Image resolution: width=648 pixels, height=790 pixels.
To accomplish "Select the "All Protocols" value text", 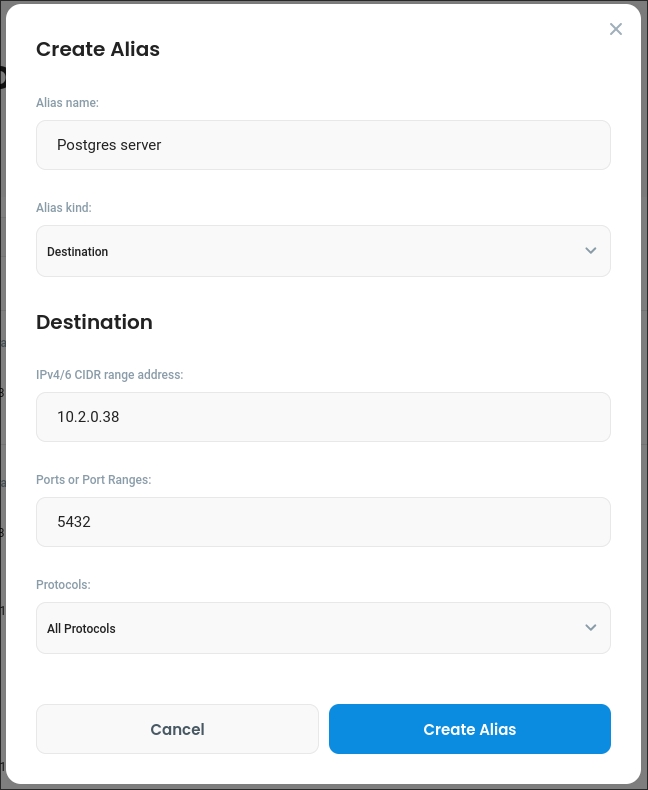I will point(81,629).
